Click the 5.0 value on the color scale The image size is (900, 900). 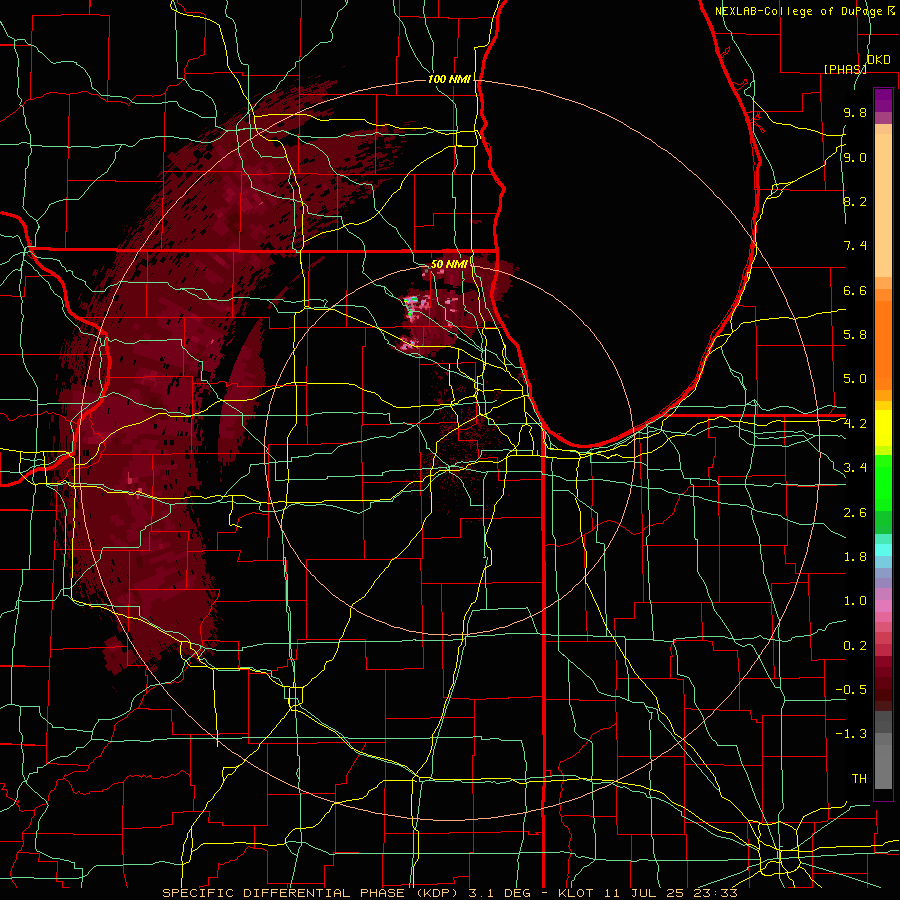[x=855, y=379]
